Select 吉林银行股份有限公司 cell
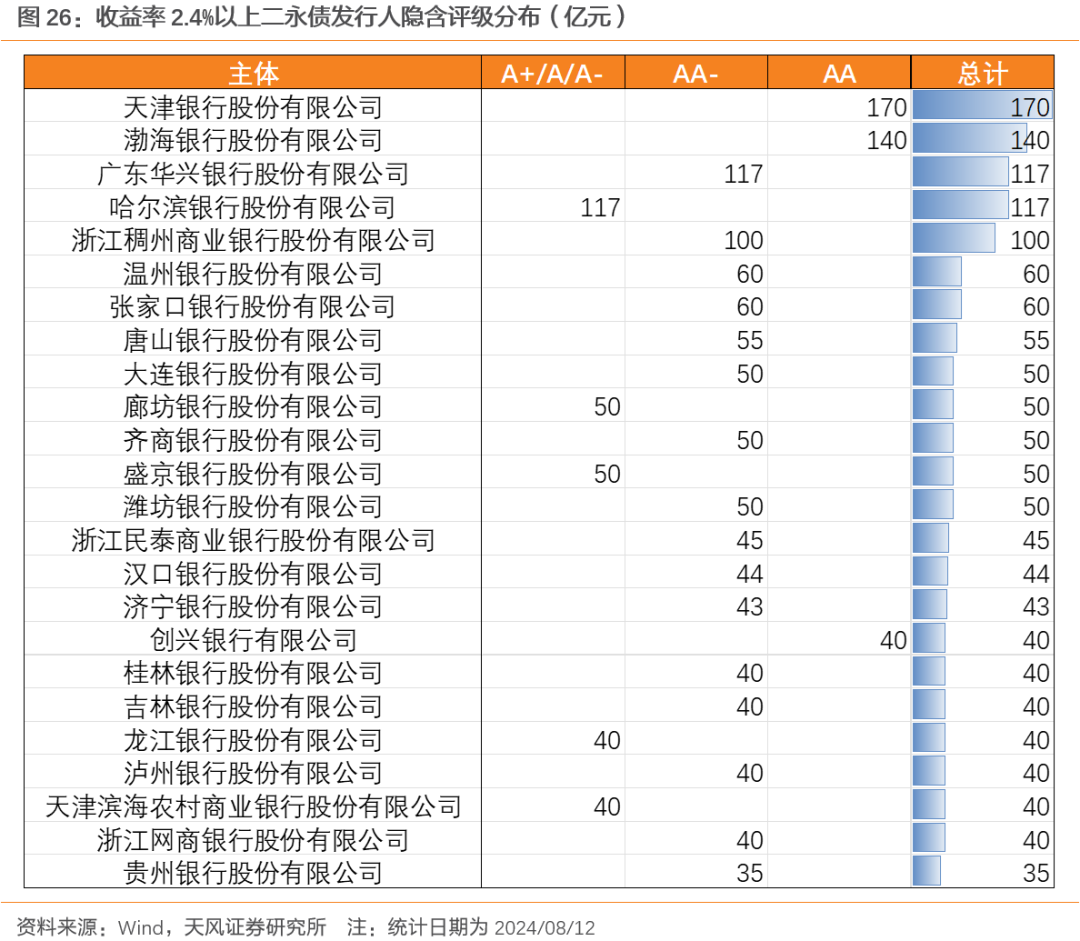The width and height of the screenshot is (1080, 941). click(253, 706)
